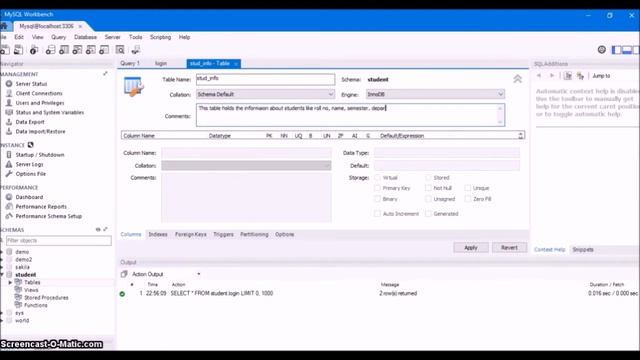The height and width of the screenshot is (360, 640).
Task: Click the Table Name input field
Action: [266, 79]
